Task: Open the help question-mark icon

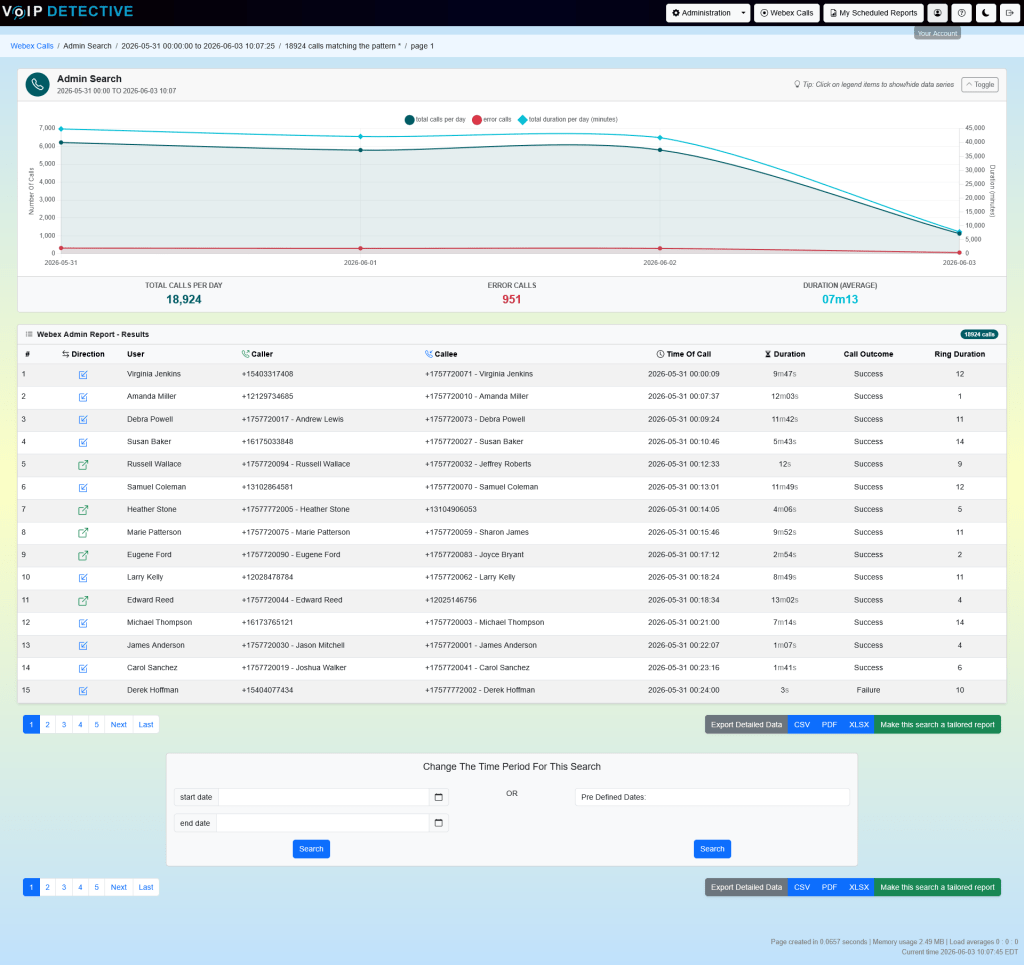Action: click(x=961, y=13)
